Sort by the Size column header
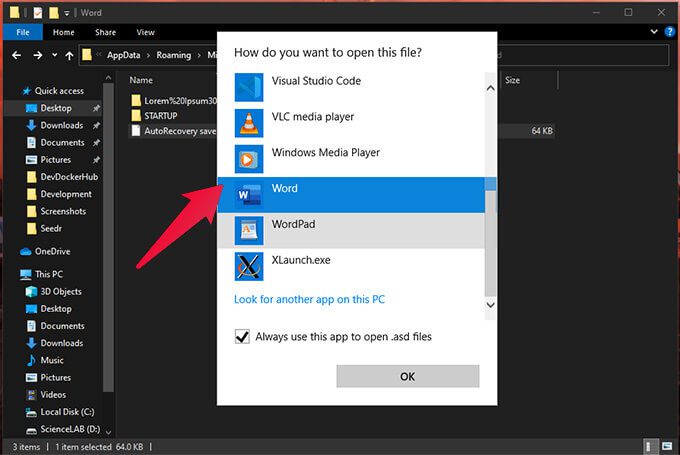Viewport: 680px width, 455px height. (512, 80)
